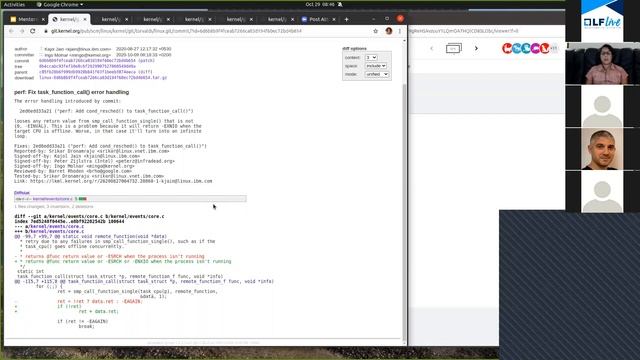
Task: Switch to the last kernel tab before Post At
Action: (277, 19)
